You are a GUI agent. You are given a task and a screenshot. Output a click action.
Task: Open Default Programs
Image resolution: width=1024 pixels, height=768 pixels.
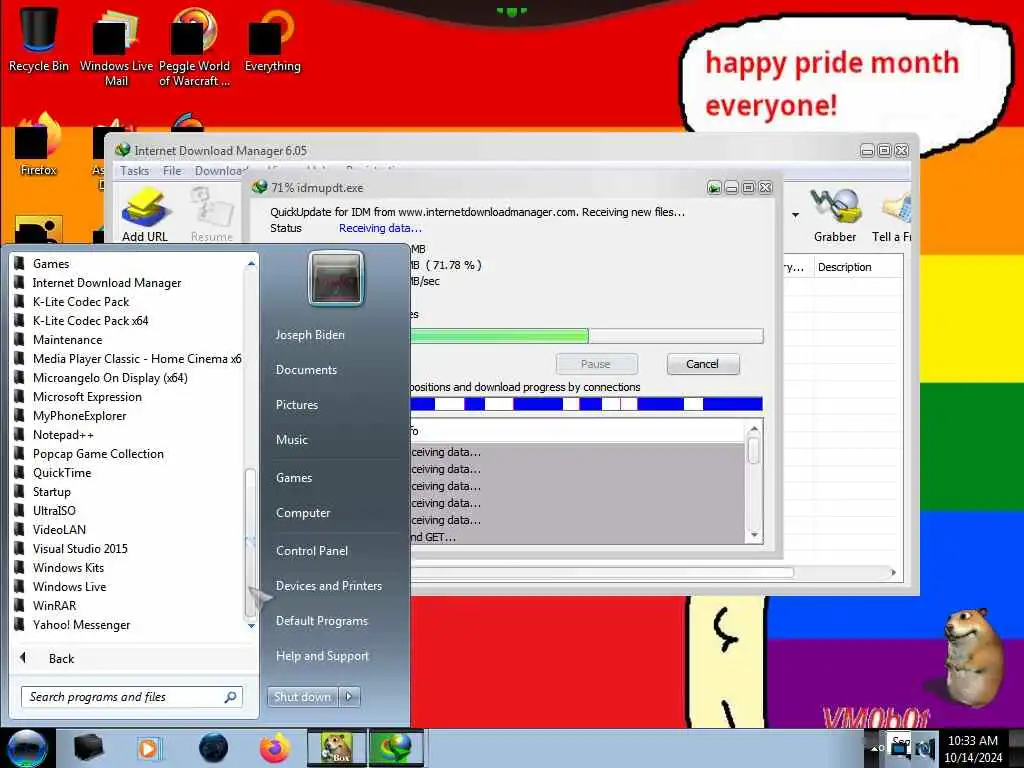coord(322,621)
